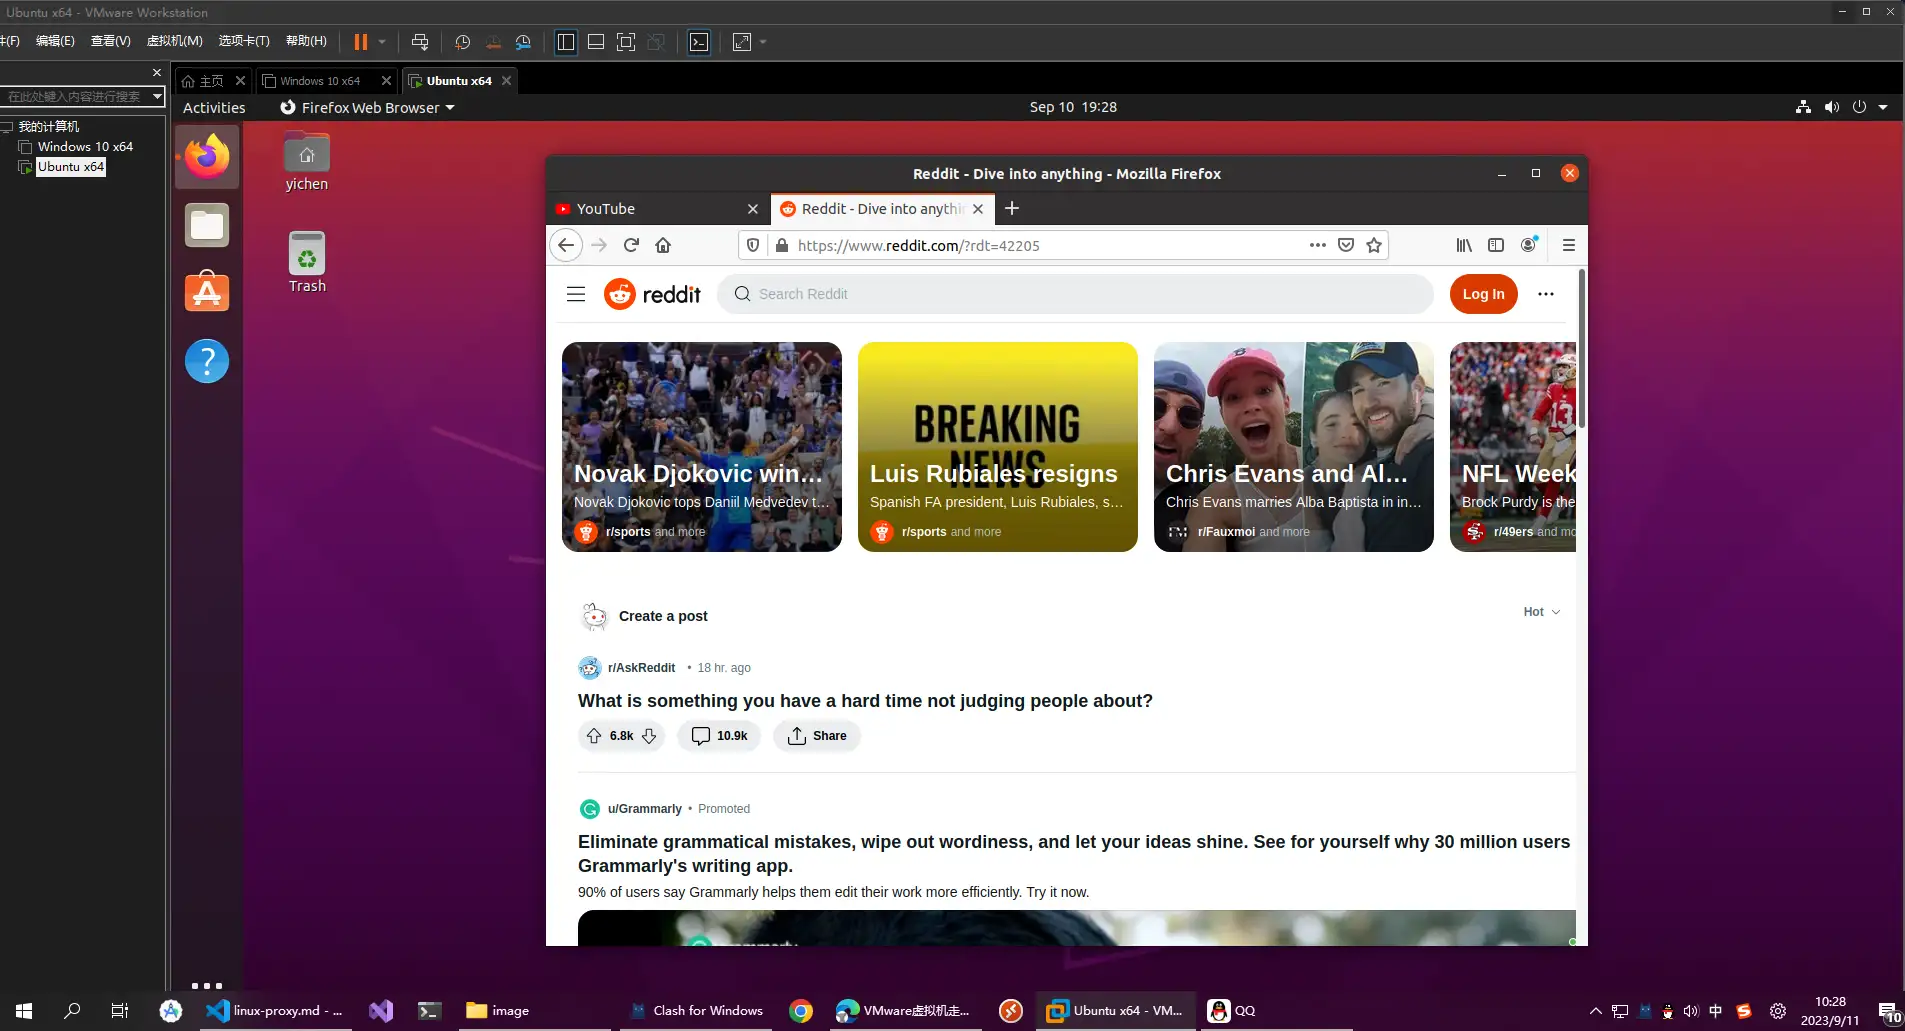The width and height of the screenshot is (1905, 1031).
Task: Open the Firefox library icon
Action: coord(1464,245)
